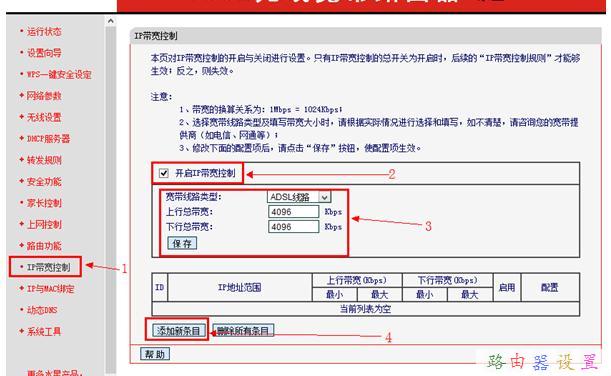
Task: Open 设置向导 menu item
Action: click(44, 53)
